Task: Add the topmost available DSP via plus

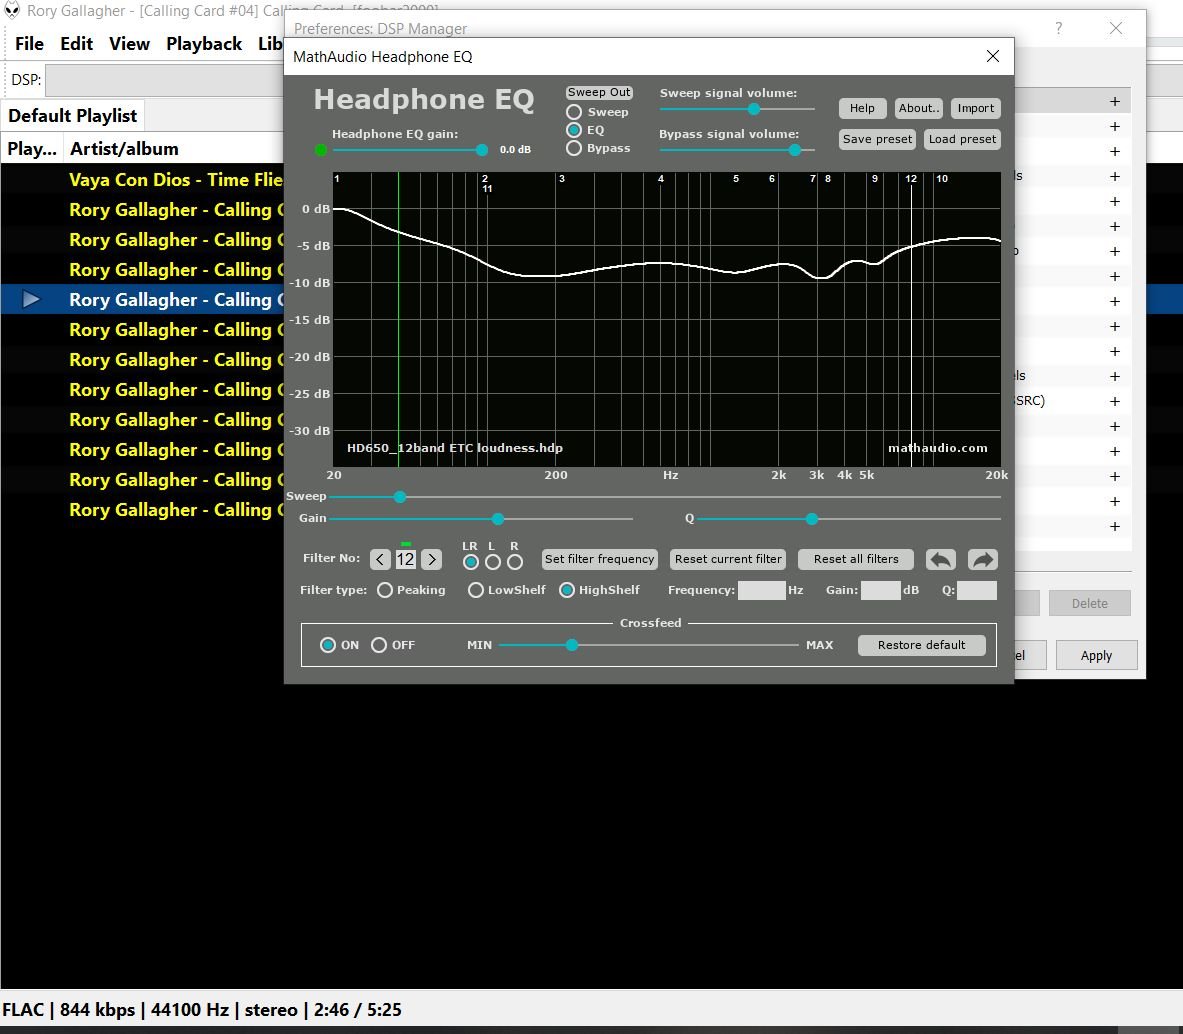Action: (1115, 102)
